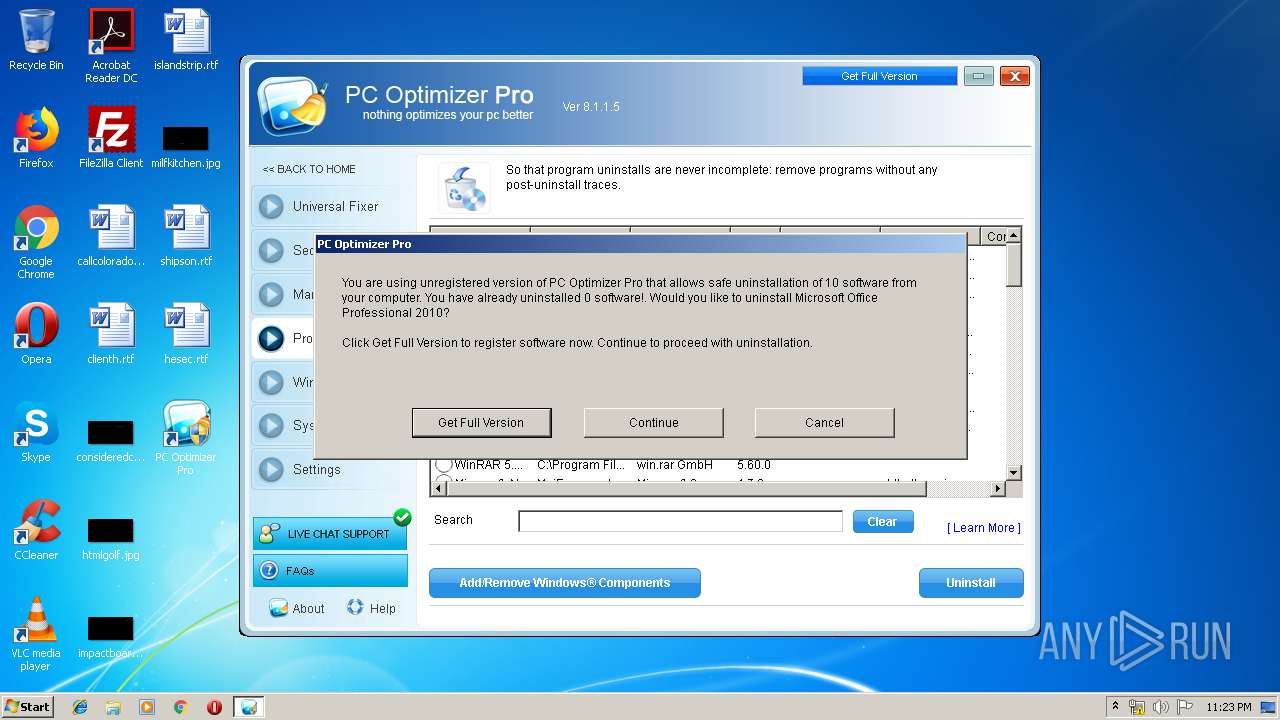This screenshot has height=720, width=1280.
Task: Click Chrome icon in taskbar
Action: tap(181, 707)
